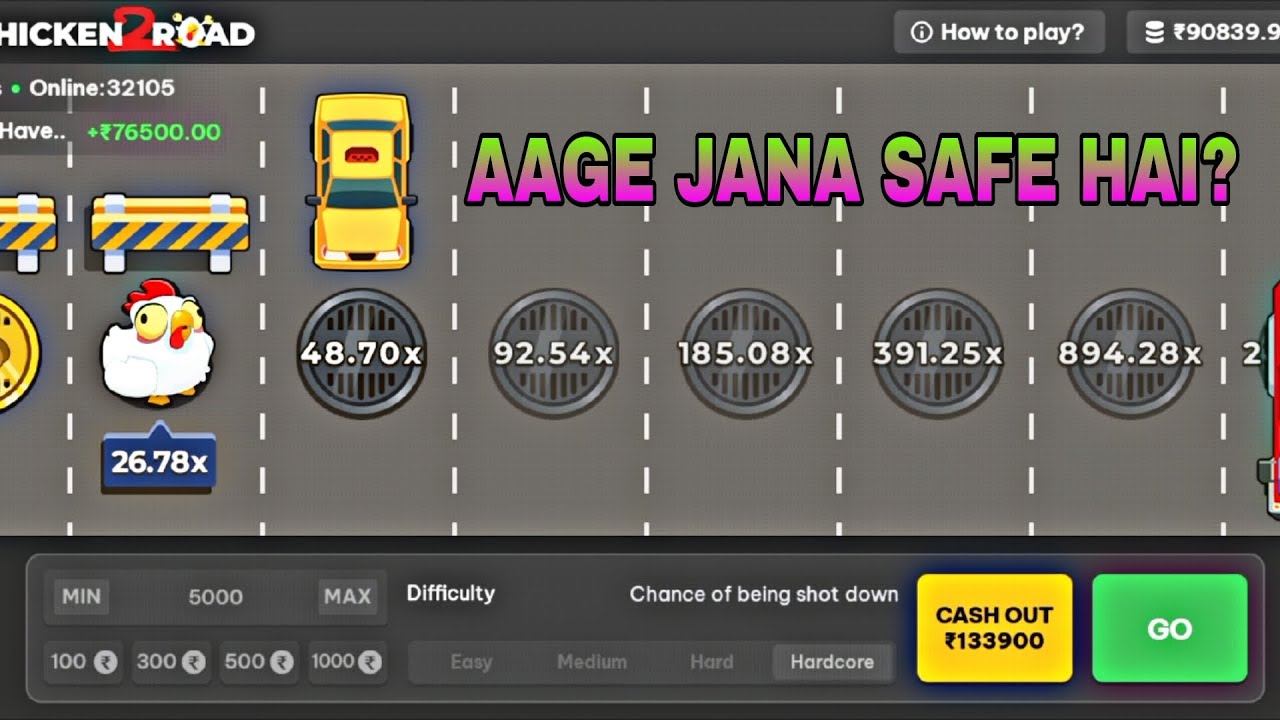Click the 92.54x manhole
The width and height of the screenshot is (1280, 720).
[553, 353]
